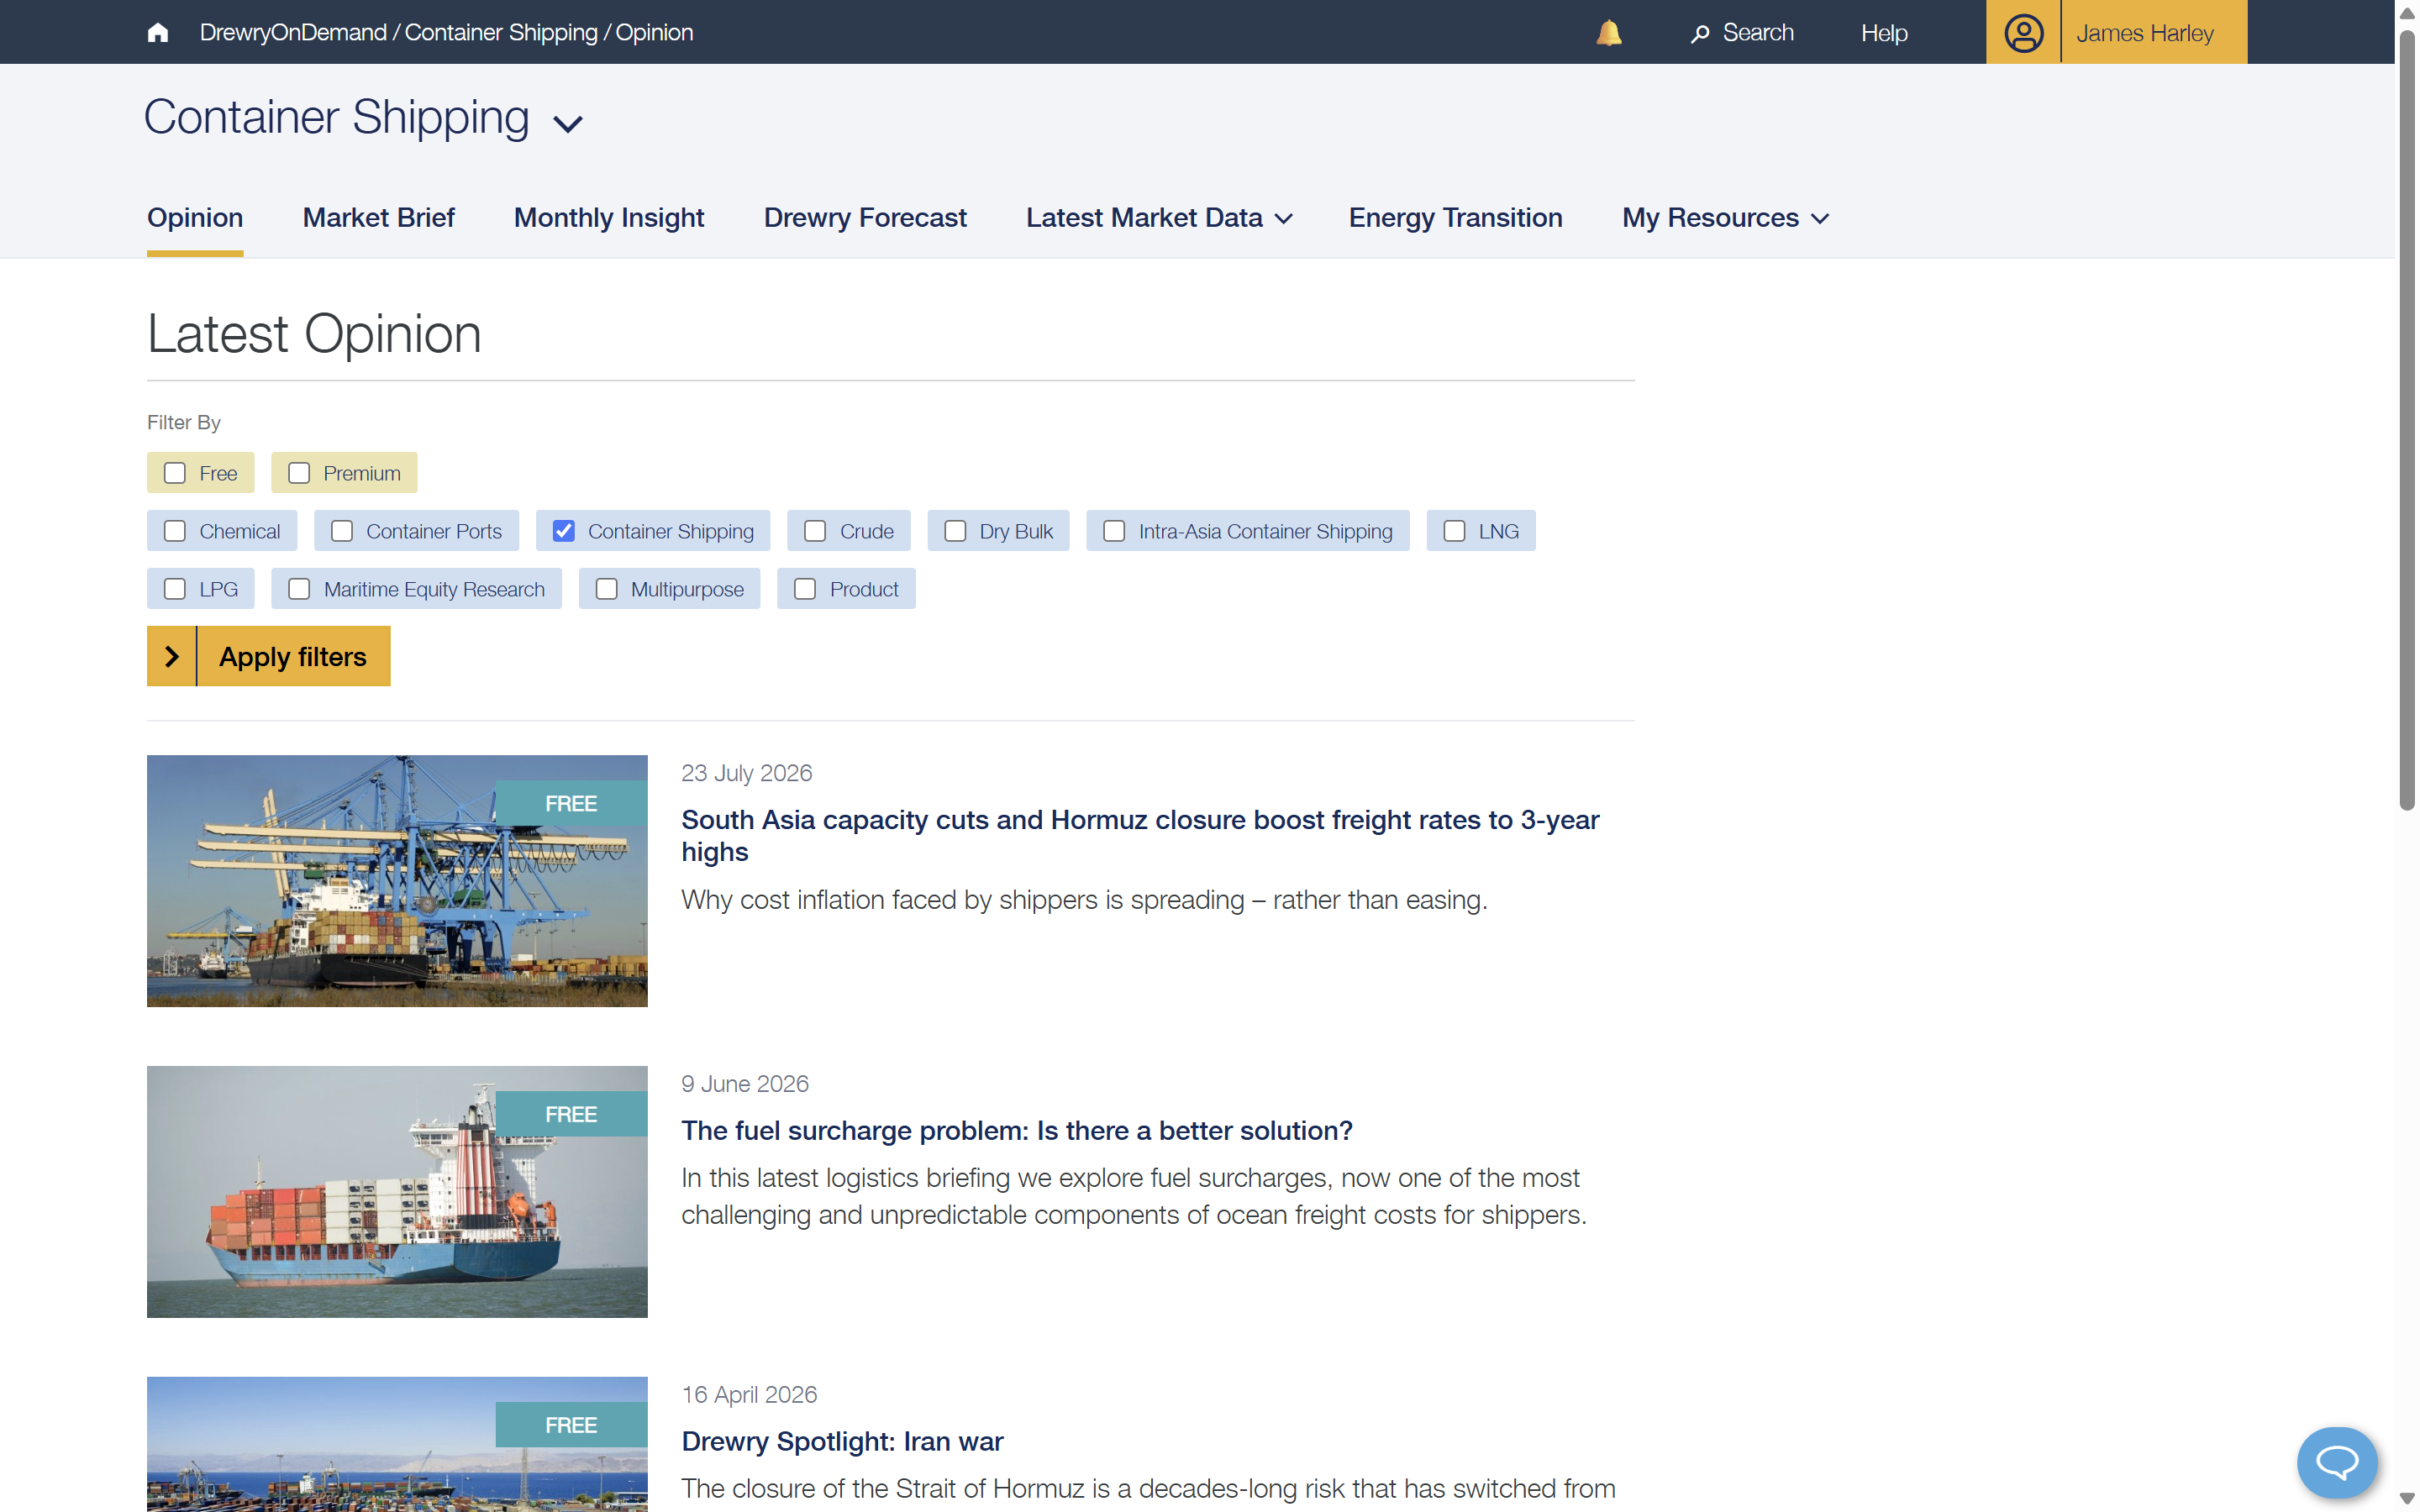The height and width of the screenshot is (1512, 2420).
Task: Tick the Free filter checkbox
Action: click(175, 473)
